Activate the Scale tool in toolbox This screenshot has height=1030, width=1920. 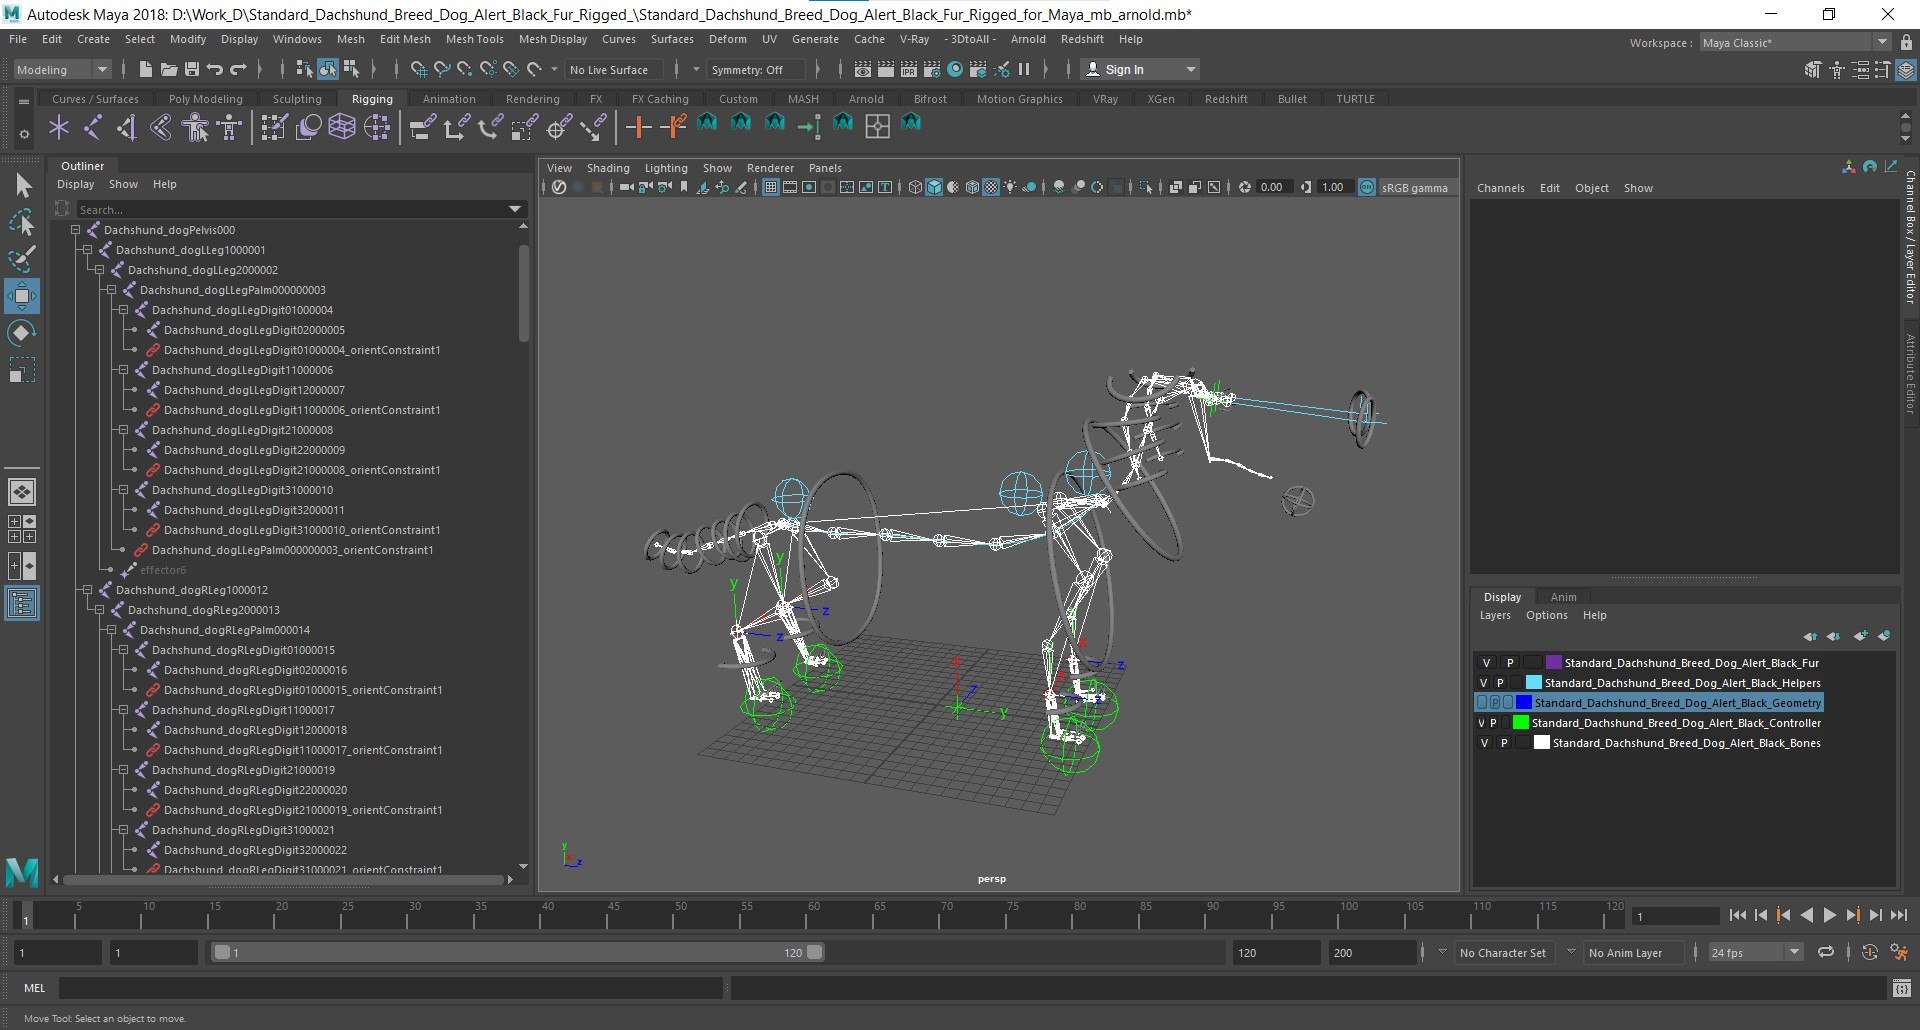click(x=22, y=370)
